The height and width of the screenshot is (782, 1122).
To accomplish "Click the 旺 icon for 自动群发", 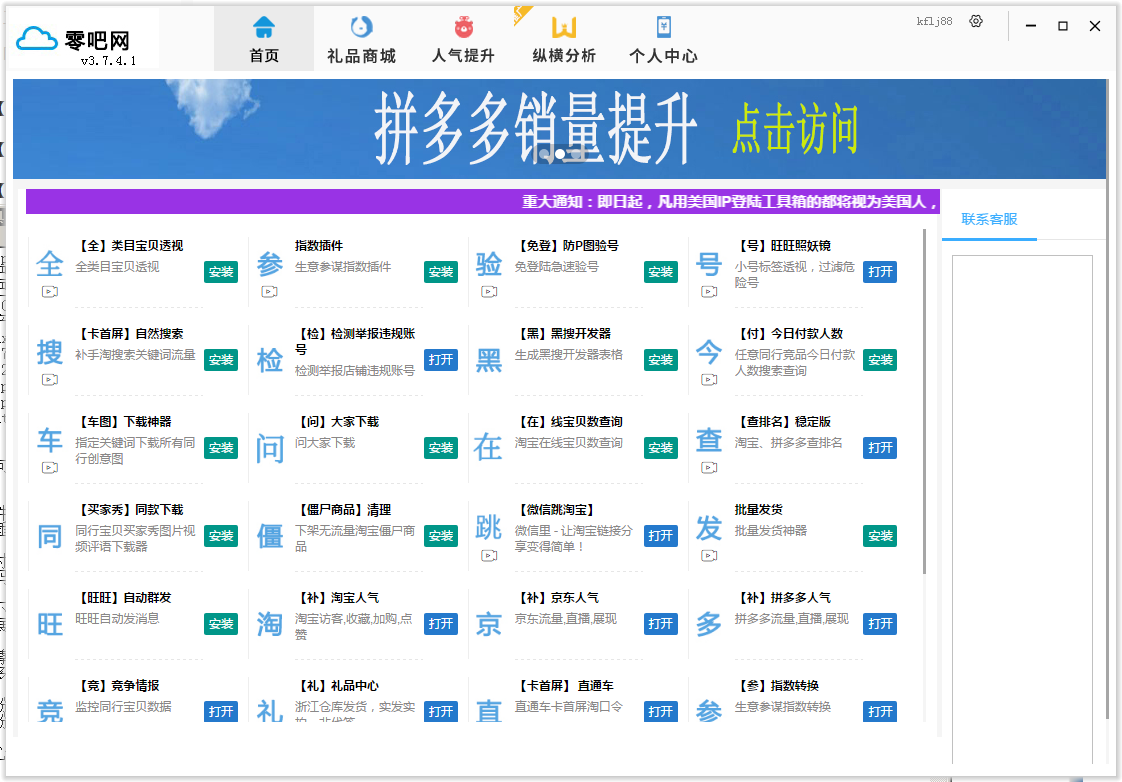I will pos(49,624).
